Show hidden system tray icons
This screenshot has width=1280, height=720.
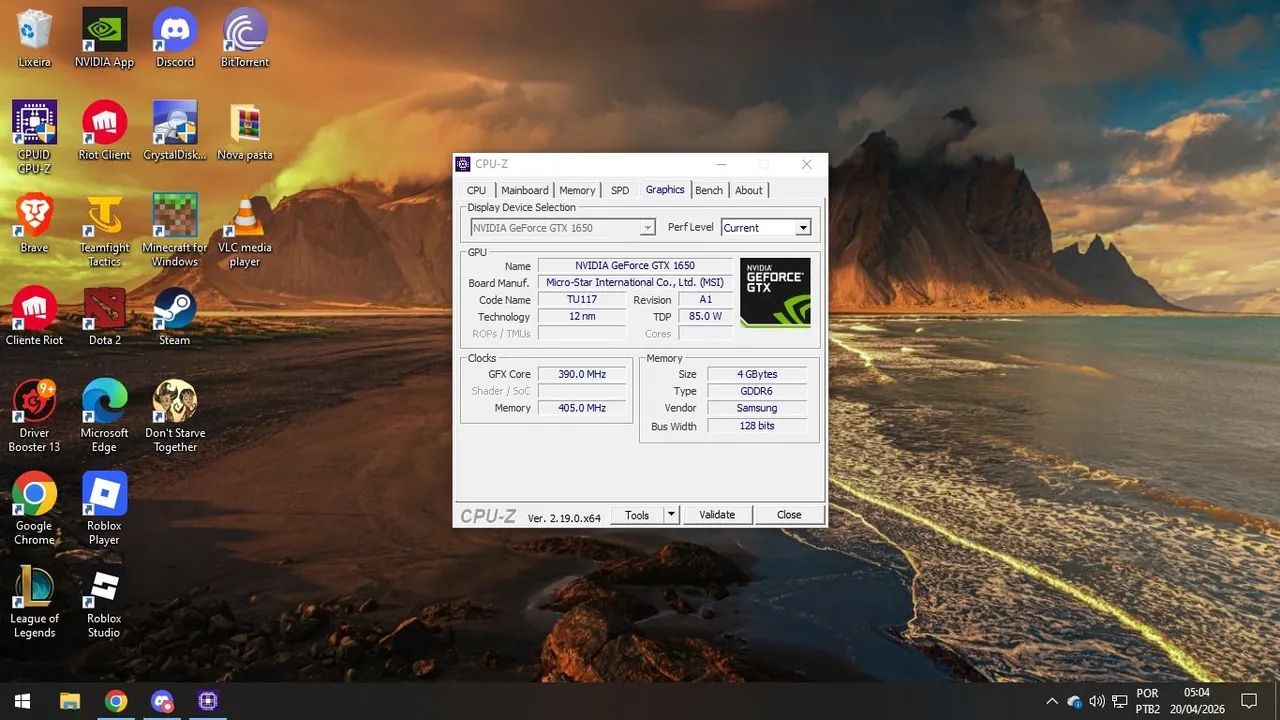tap(1051, 701)
